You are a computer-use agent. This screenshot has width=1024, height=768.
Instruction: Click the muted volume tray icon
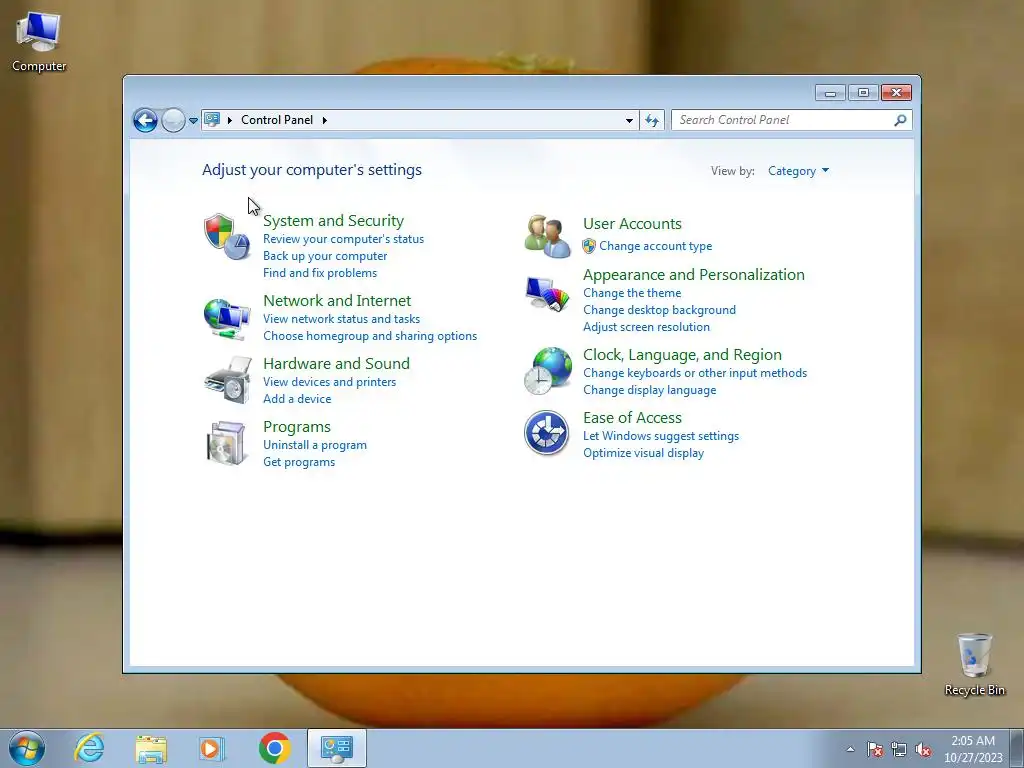pos(923,750)
